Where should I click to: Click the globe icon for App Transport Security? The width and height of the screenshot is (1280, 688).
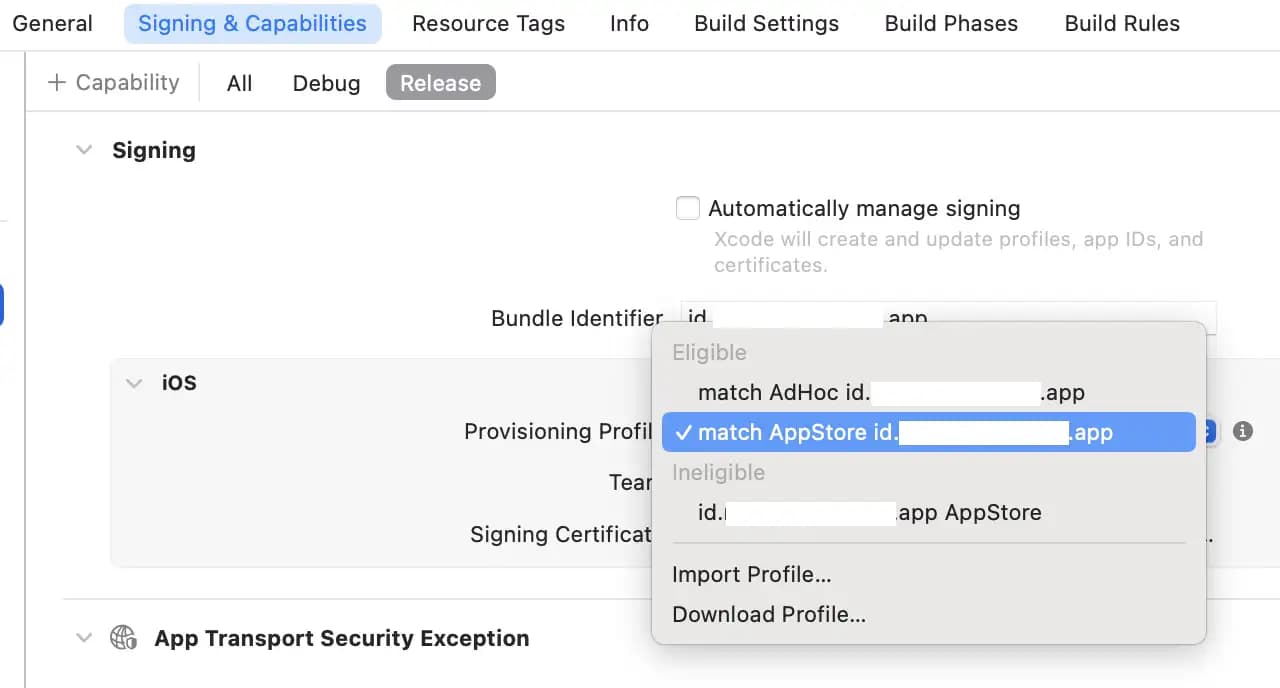click(x=123, y=638)
